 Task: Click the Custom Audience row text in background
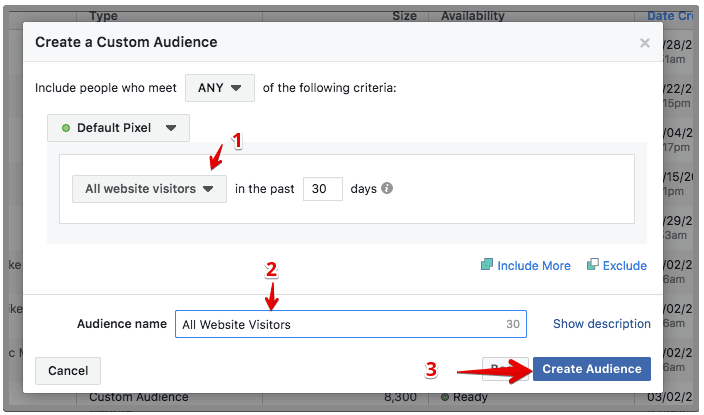coord(139,397)
